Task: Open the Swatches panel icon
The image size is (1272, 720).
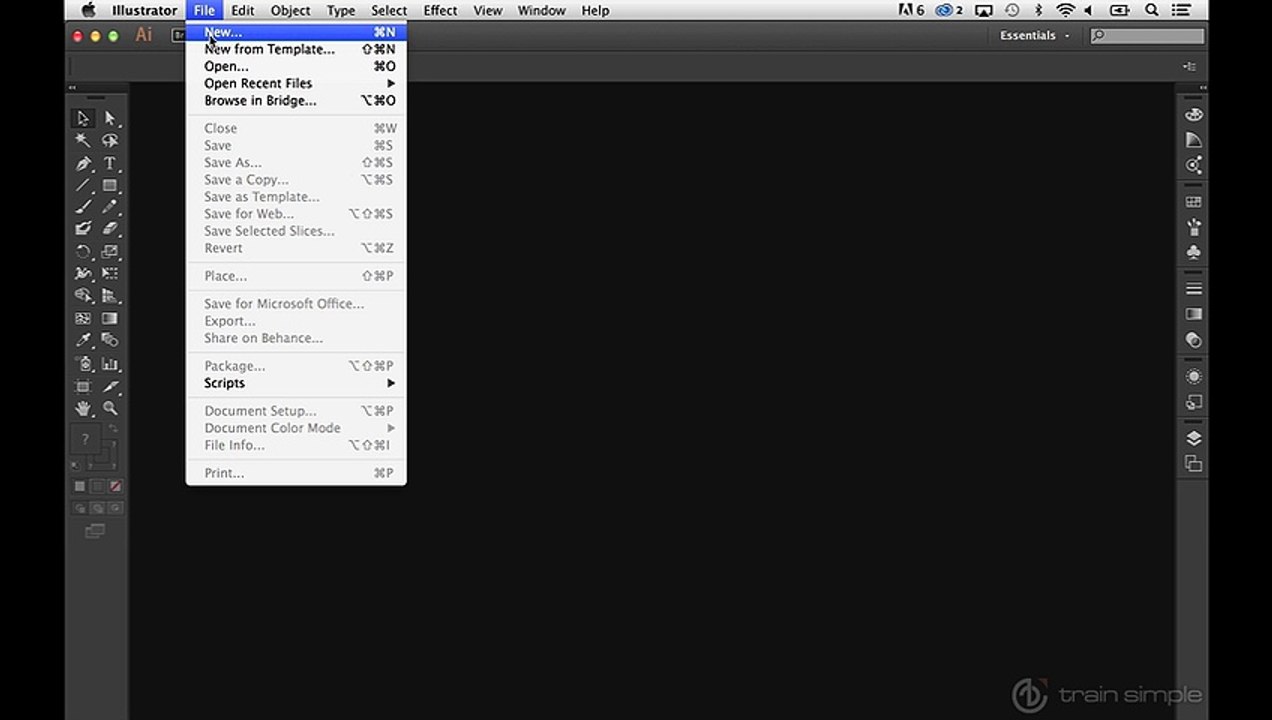Action: pyautogui.click(x=1193, y=202)
